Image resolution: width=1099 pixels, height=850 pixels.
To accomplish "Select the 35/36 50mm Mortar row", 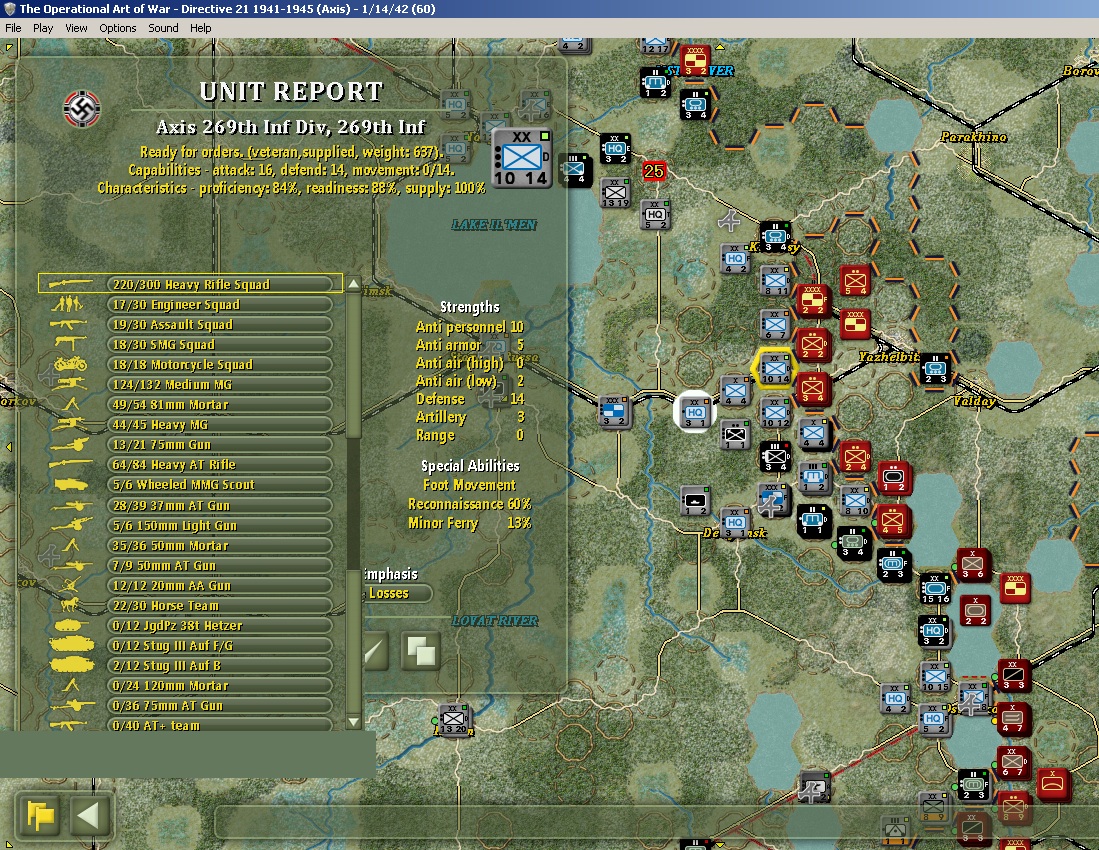I will coord(219,545).
